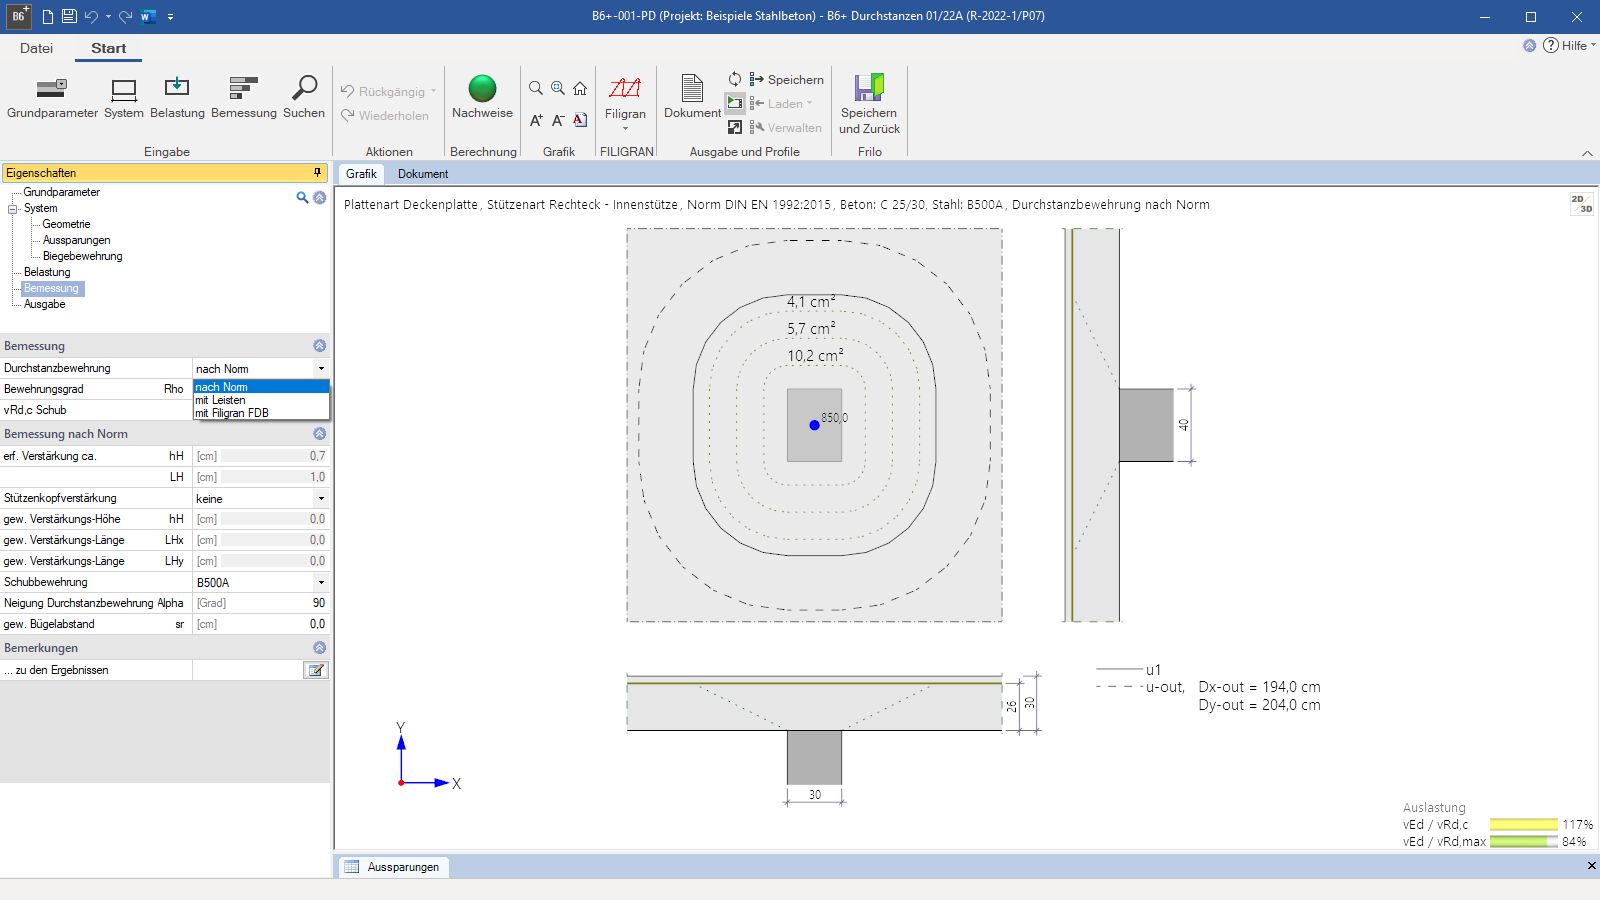This screenshot has height=900, width=1600.
Task: Click the font settings icon in Grafik
Action: pos(580,120)
